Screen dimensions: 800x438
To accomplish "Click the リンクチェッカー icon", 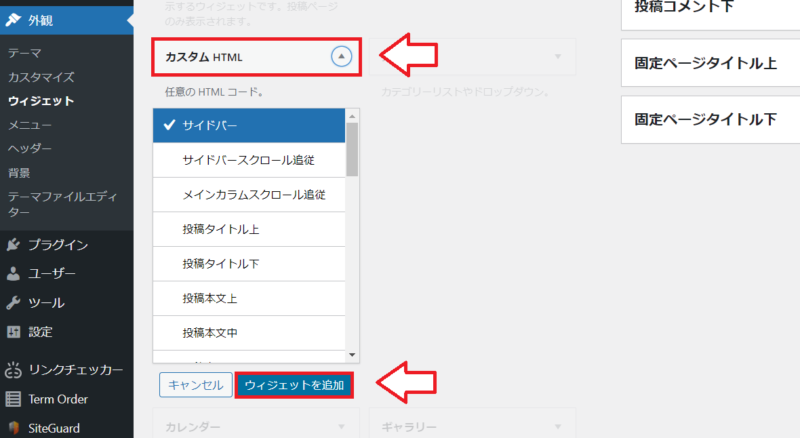I will [x=13, y=370].
